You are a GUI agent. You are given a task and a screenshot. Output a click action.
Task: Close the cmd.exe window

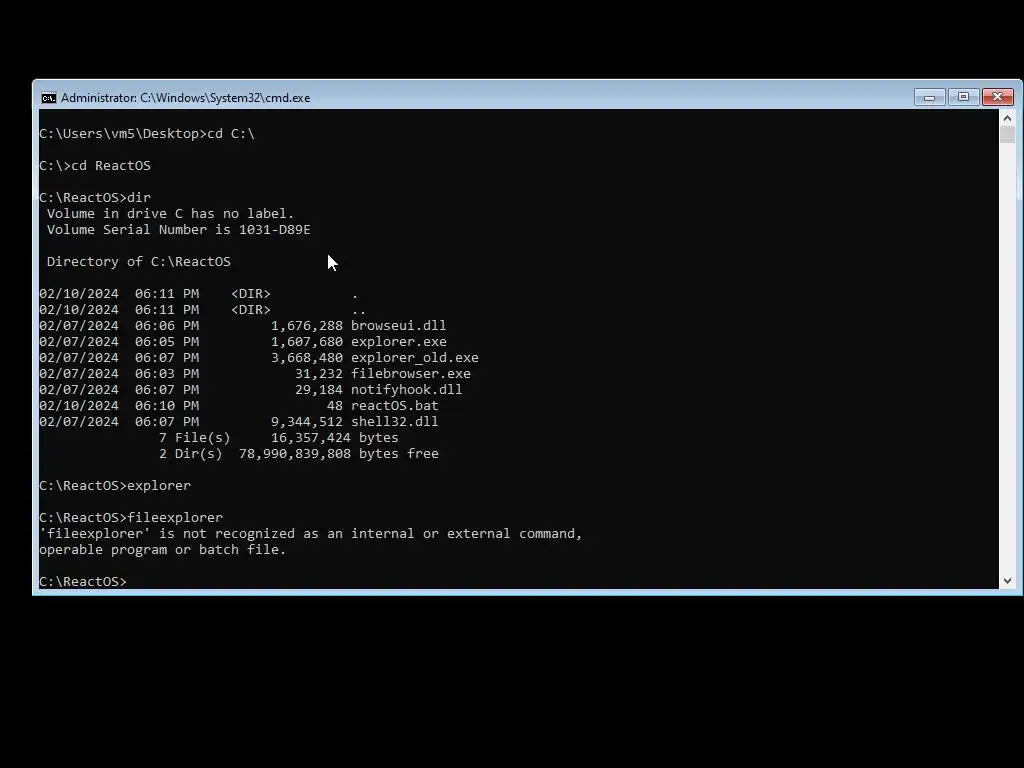tap(997, 97)
